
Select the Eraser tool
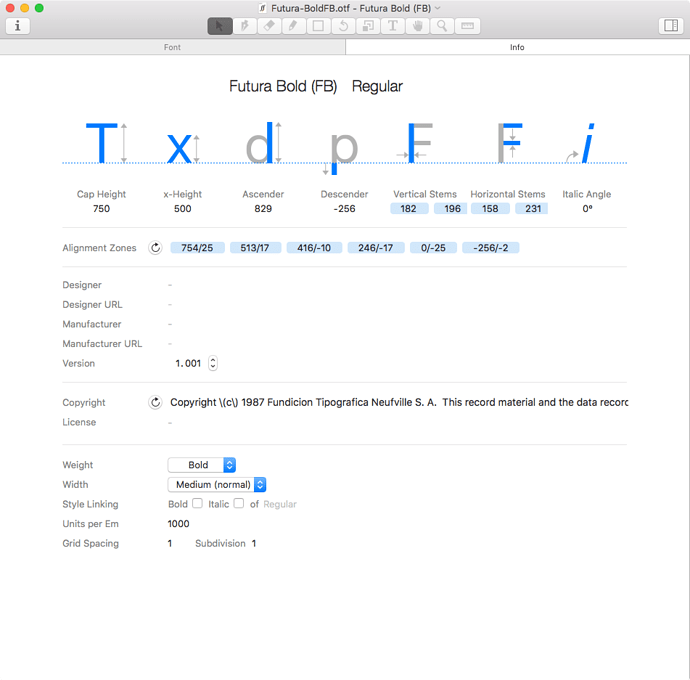[269, 26]
